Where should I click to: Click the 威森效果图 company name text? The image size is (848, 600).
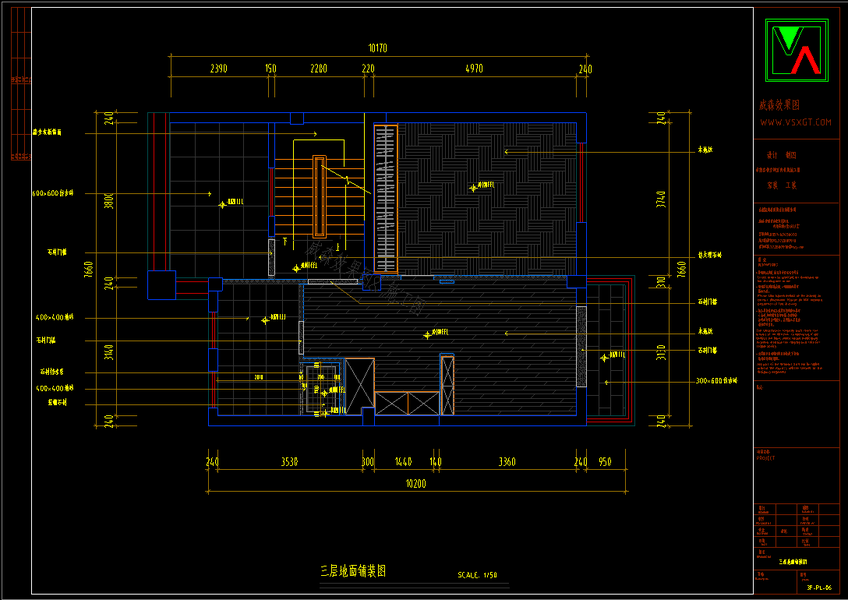click(779, 106)
